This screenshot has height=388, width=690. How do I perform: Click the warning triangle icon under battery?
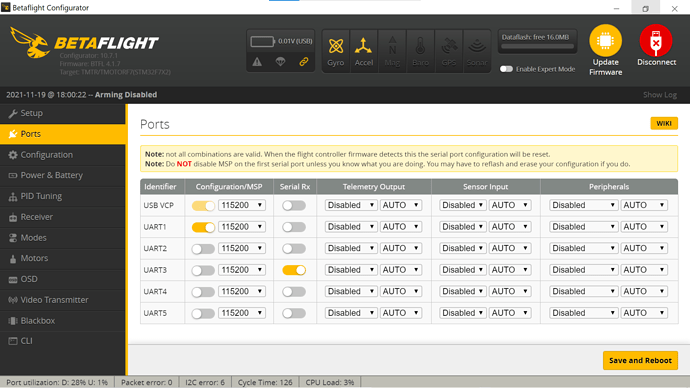pos(257,62)
